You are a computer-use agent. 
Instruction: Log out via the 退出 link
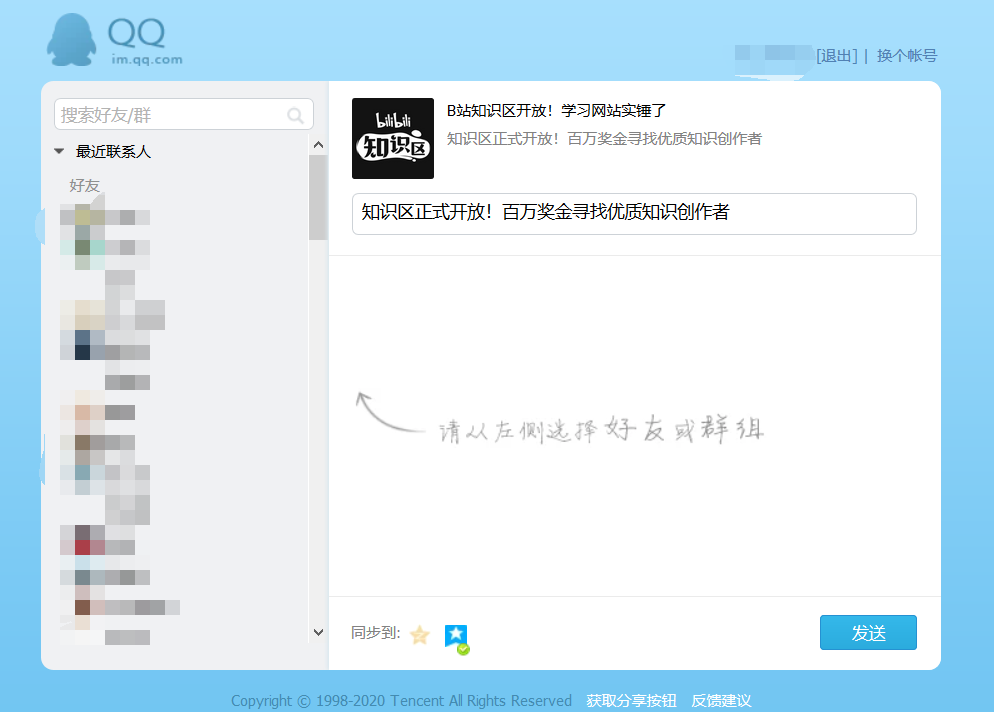837,56
